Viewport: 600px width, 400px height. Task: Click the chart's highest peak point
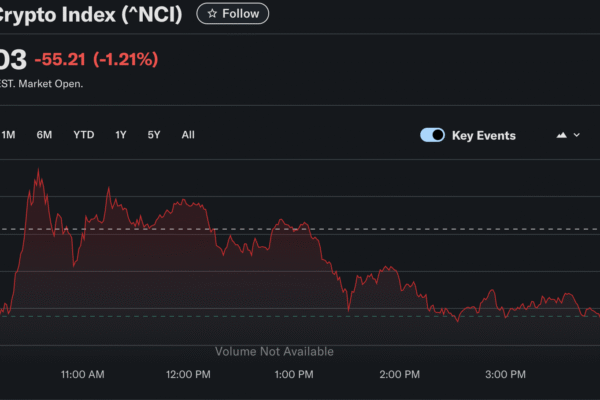[x=39, y=171]
